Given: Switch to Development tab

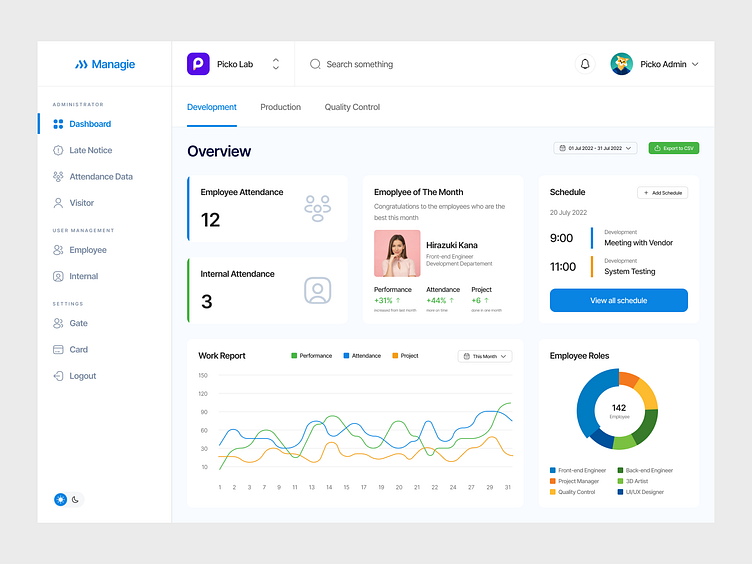Looking at the screenshot, I should pos(212,107).
